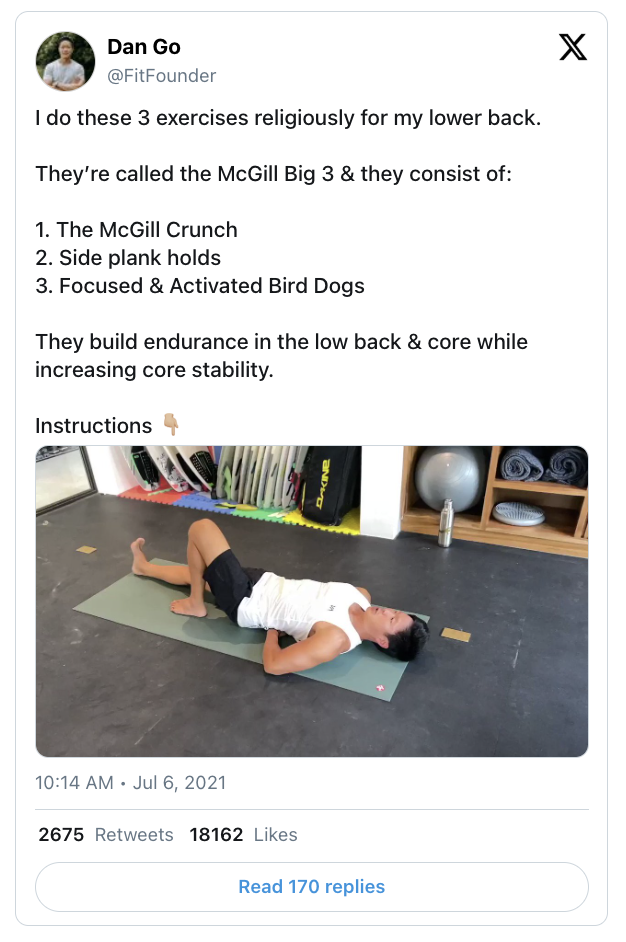
Task: Click the X logo icon
Action: click(573, 47)
